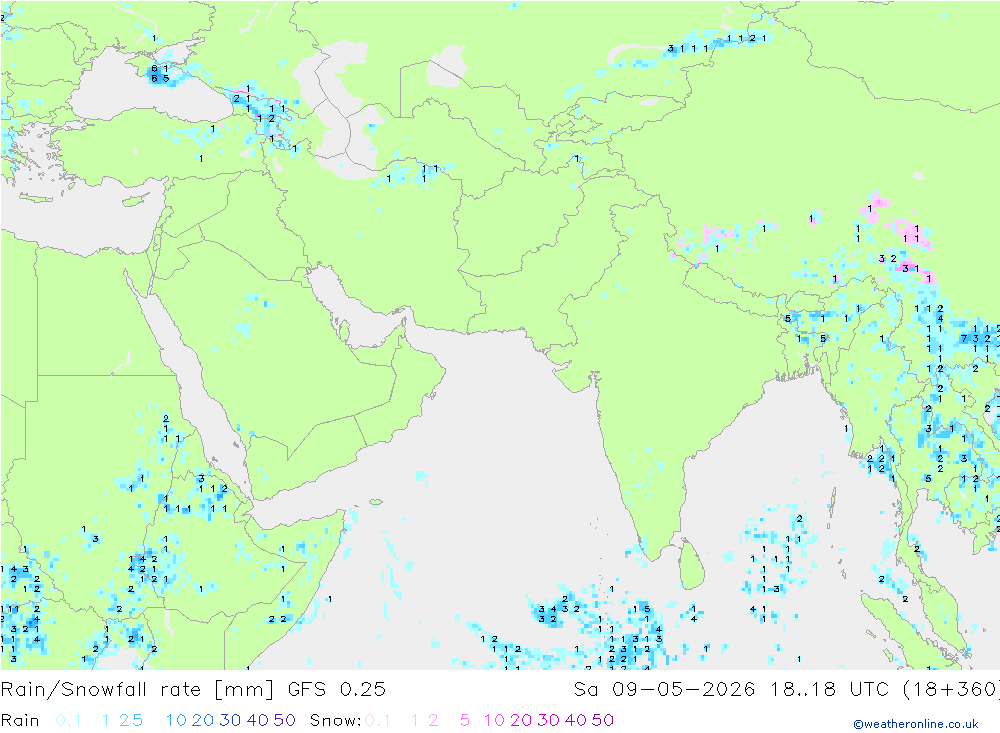Select the rain legend value 40
The image size is (1000, 733).
point(258,720)
